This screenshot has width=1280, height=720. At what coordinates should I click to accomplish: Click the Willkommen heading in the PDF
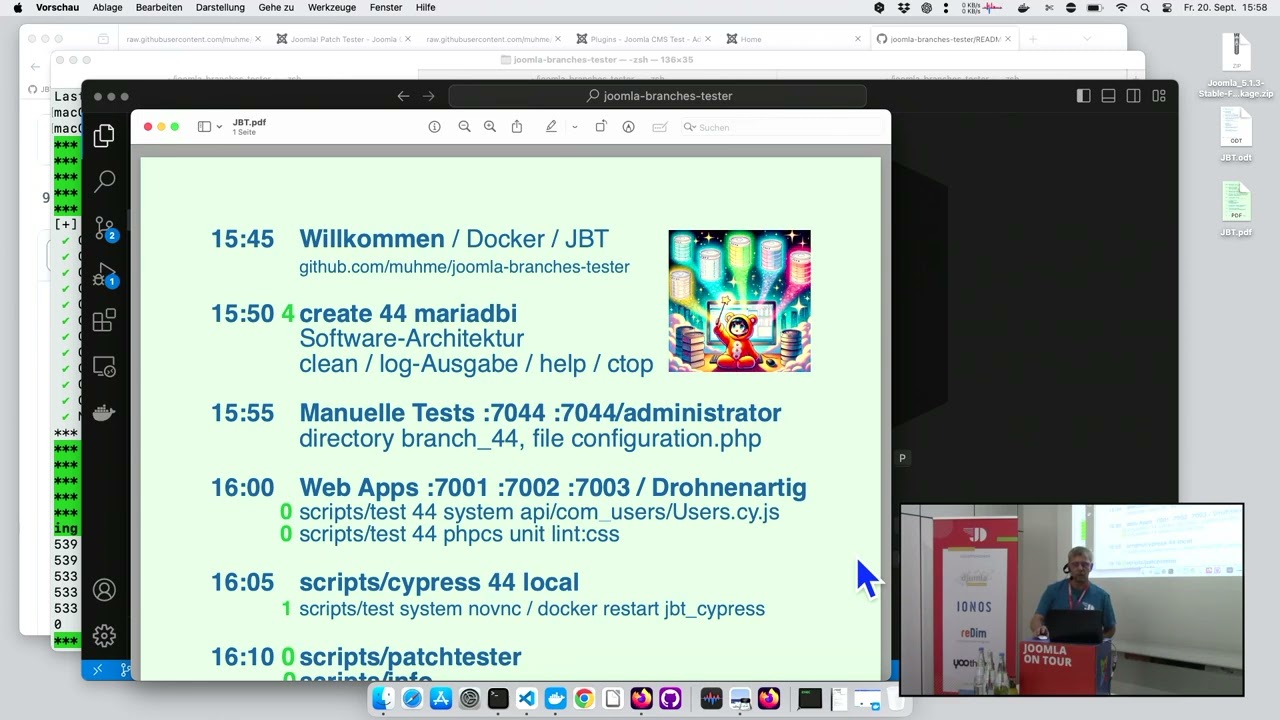coord(371,239)
